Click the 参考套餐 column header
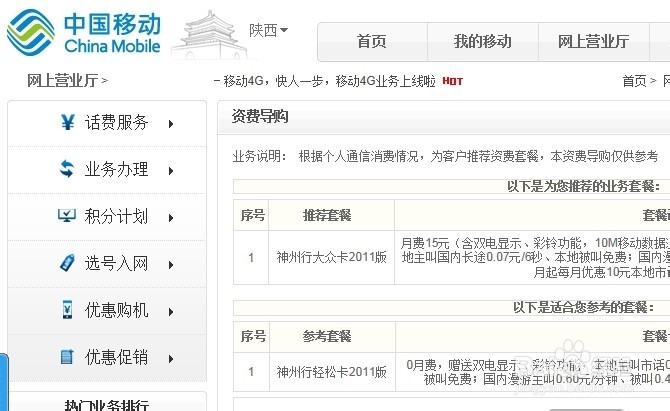The image size is (670, 411). tap(327, 337)
